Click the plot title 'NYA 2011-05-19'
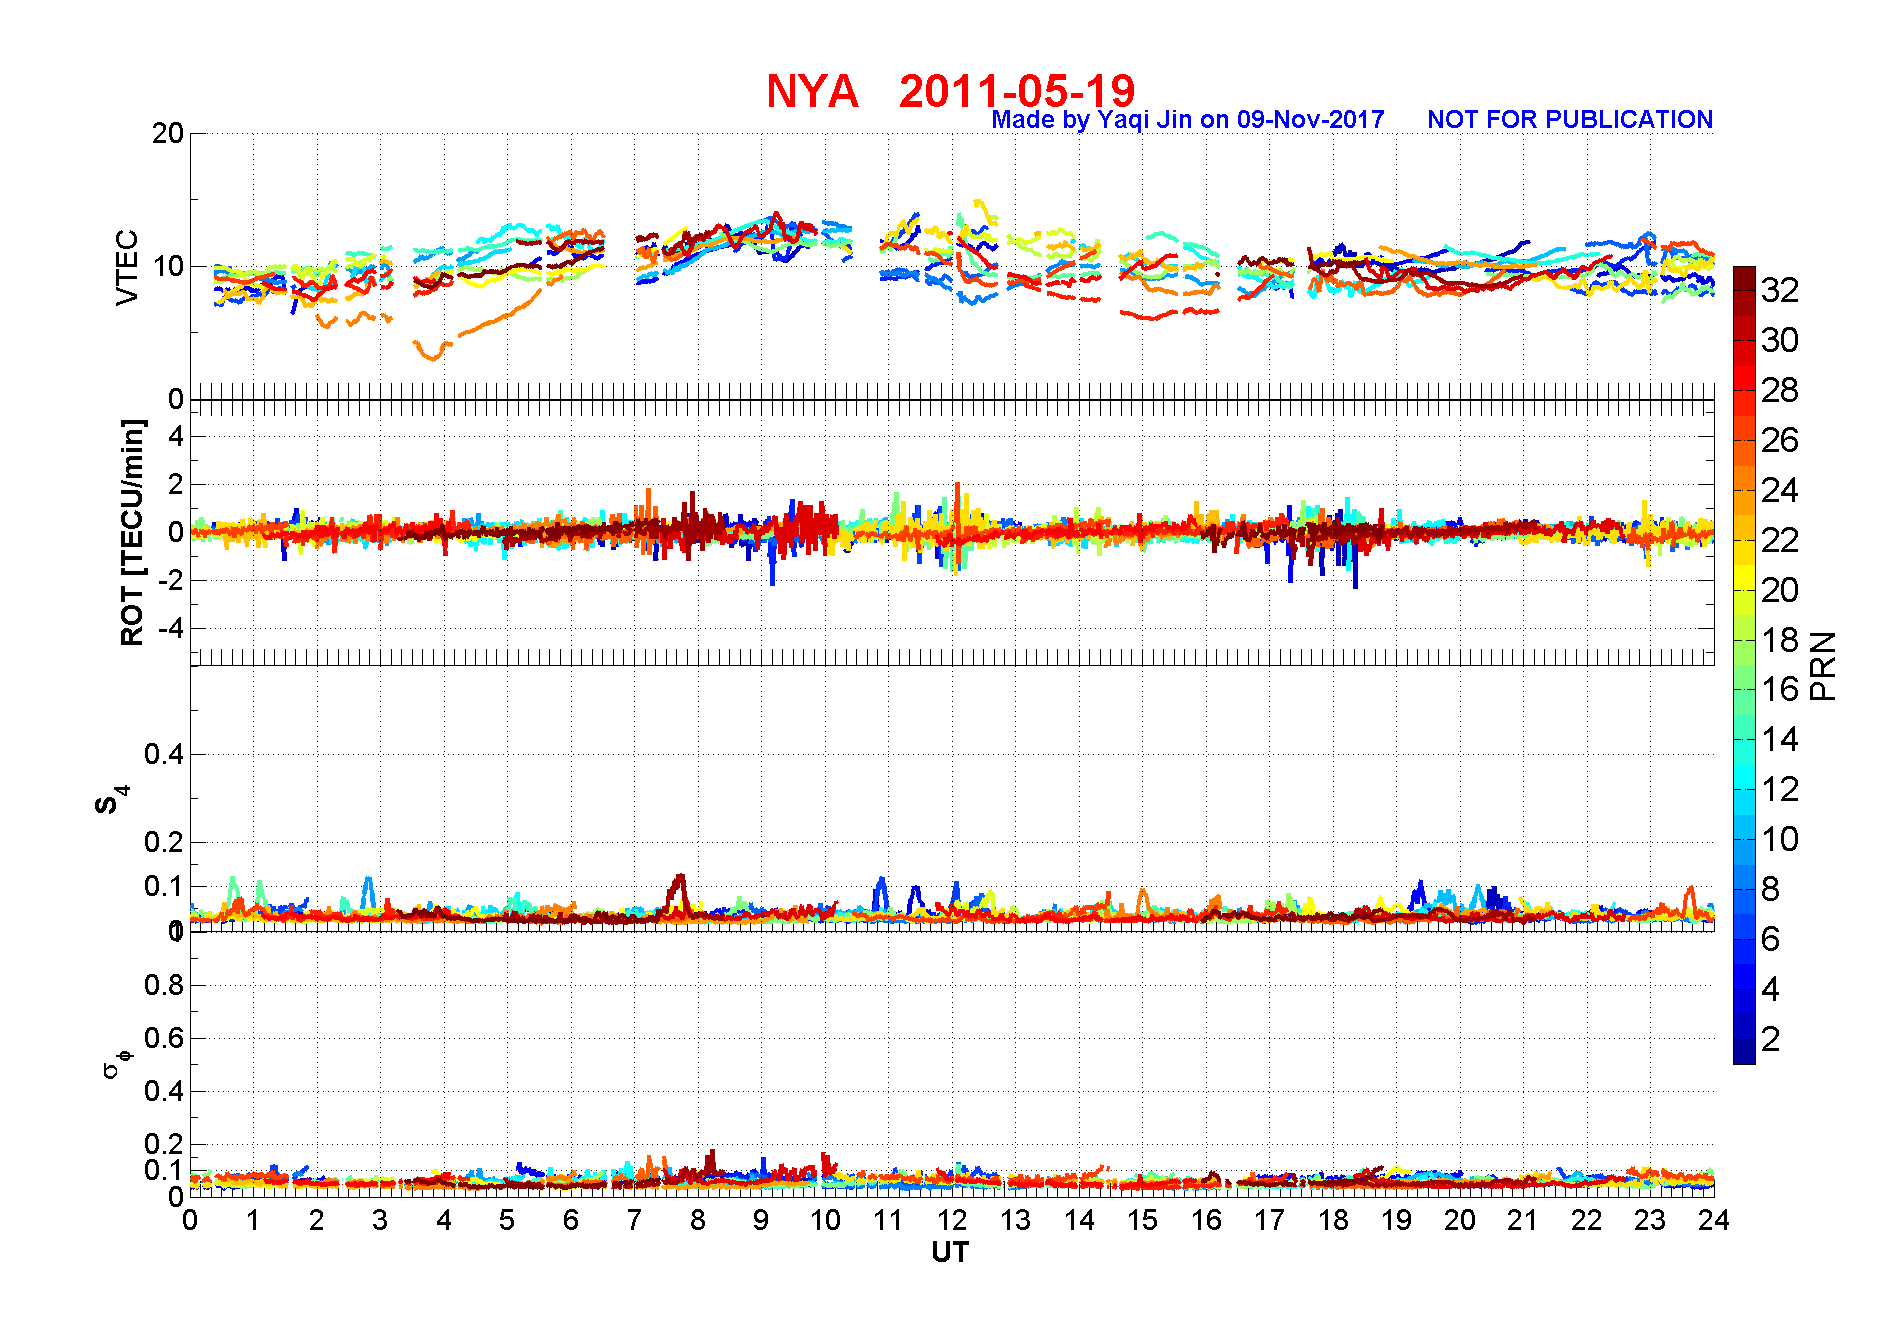The width and height of the screenshot is (1904, 1330). (x=951, y=91)
